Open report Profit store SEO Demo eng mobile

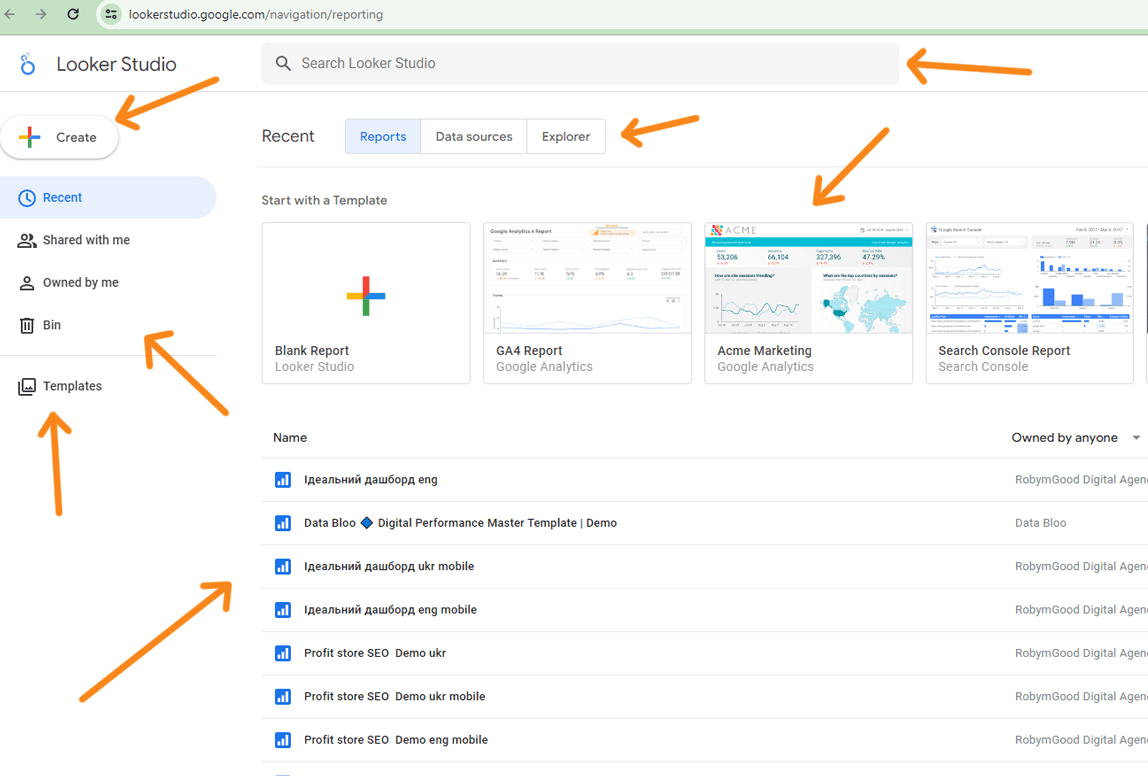(396, 740)
